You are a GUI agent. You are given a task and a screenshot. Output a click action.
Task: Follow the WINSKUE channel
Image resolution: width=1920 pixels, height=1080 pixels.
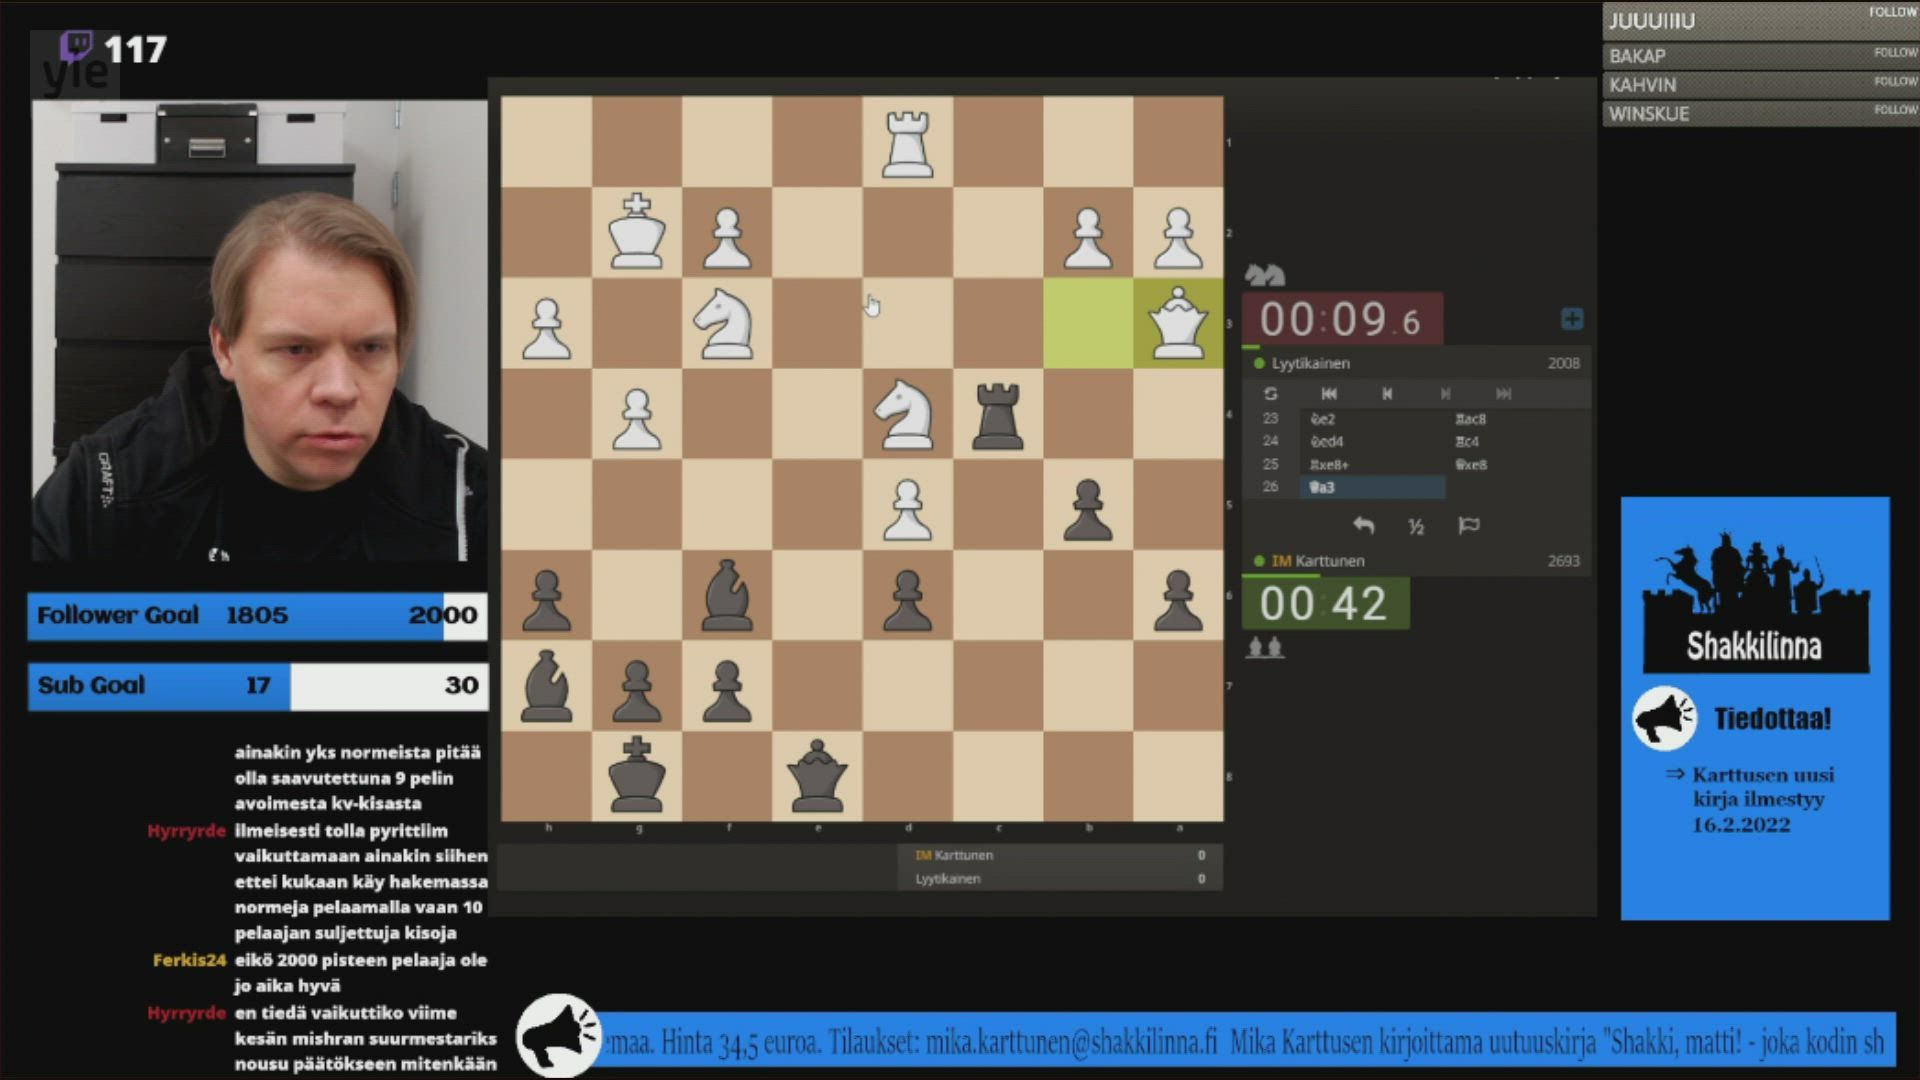coord(1894,110)
